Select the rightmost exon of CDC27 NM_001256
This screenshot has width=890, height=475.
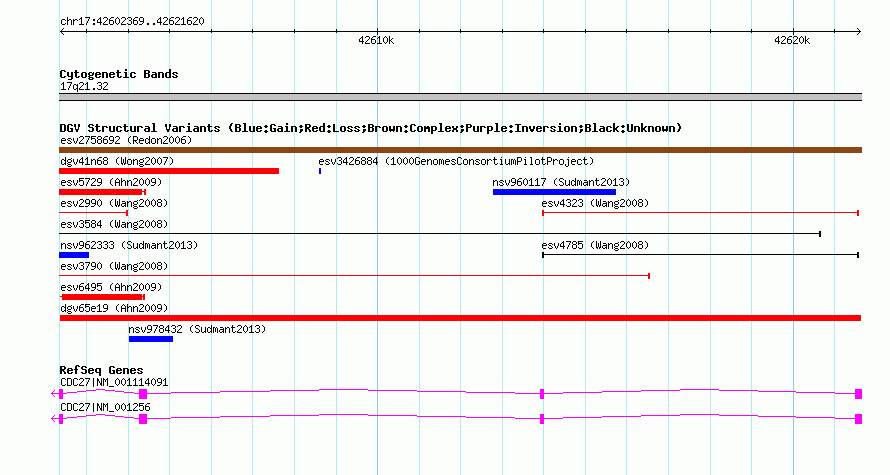point(859,419)
